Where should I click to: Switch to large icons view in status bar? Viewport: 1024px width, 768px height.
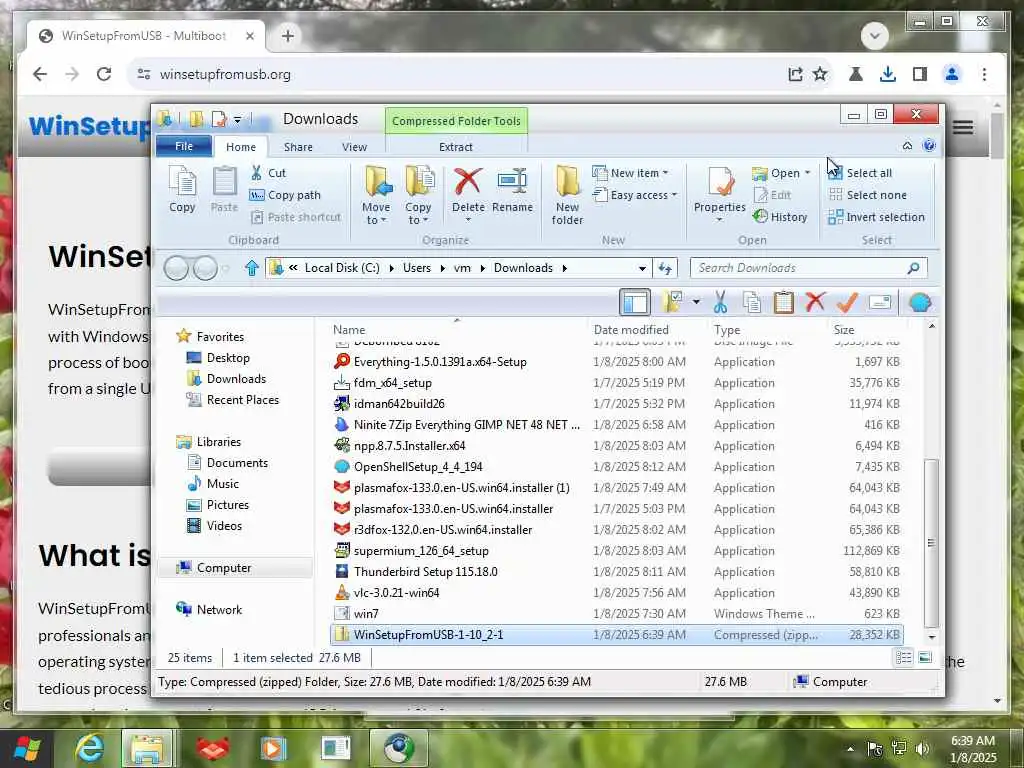tap(925, 658)
